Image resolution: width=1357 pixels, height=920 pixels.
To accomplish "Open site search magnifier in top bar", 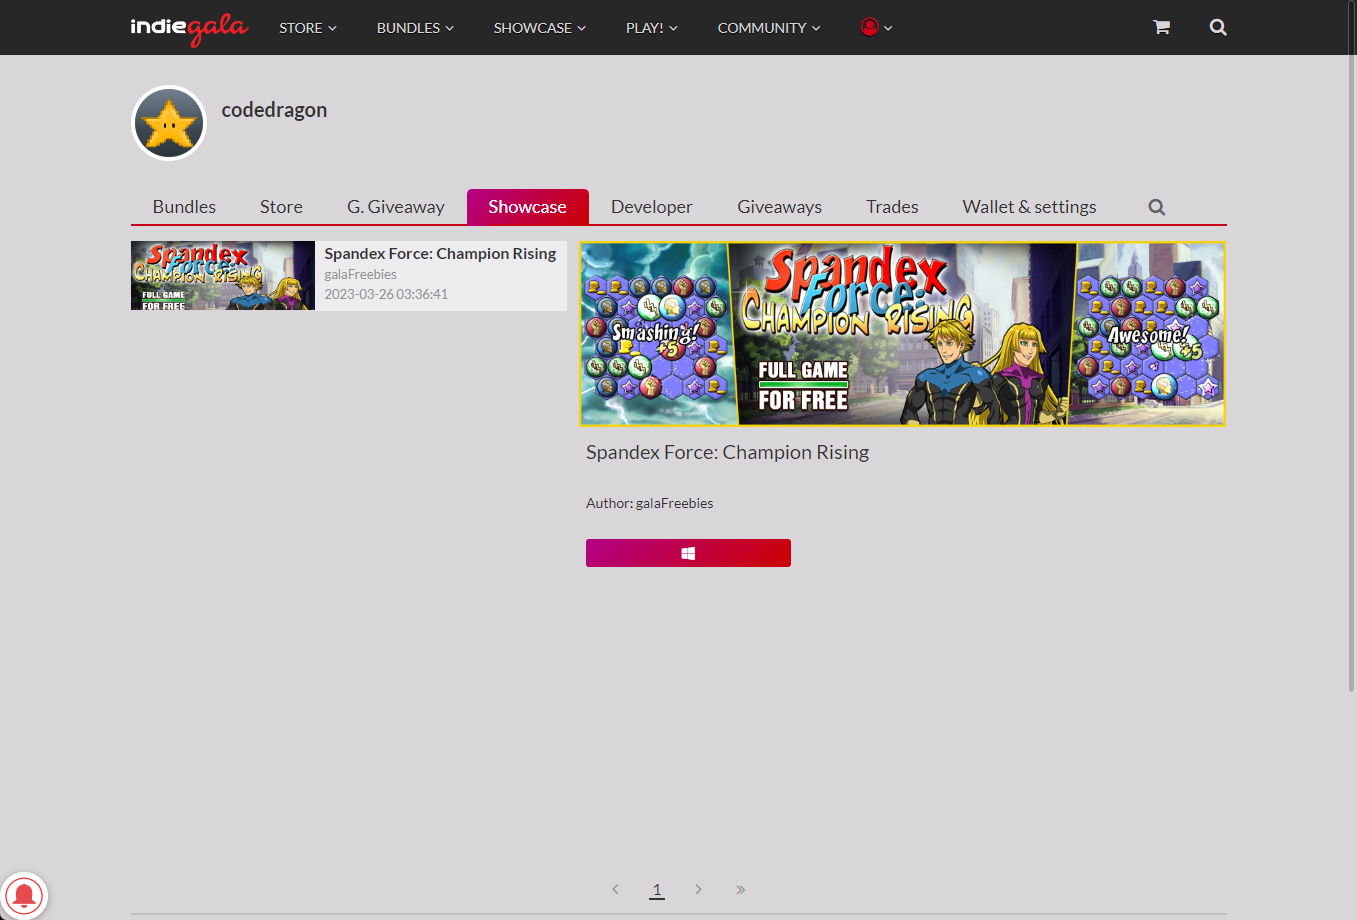I will pos(1218,27).
